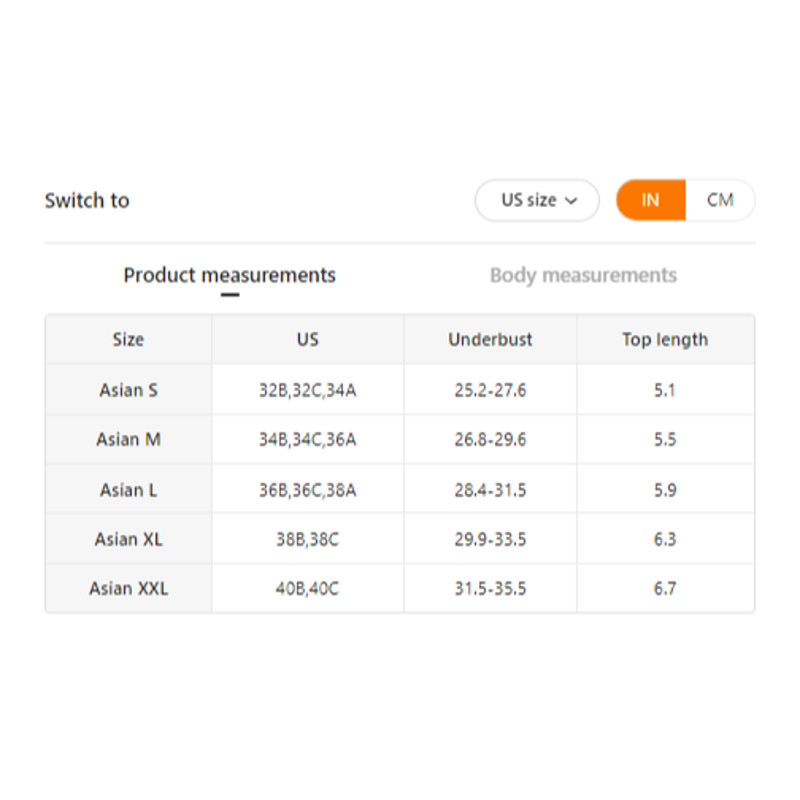This screenshot has width=800, height=800.
Task: Select the Asian XL size row
Action: pyautogui.click(x=128, y=539)
